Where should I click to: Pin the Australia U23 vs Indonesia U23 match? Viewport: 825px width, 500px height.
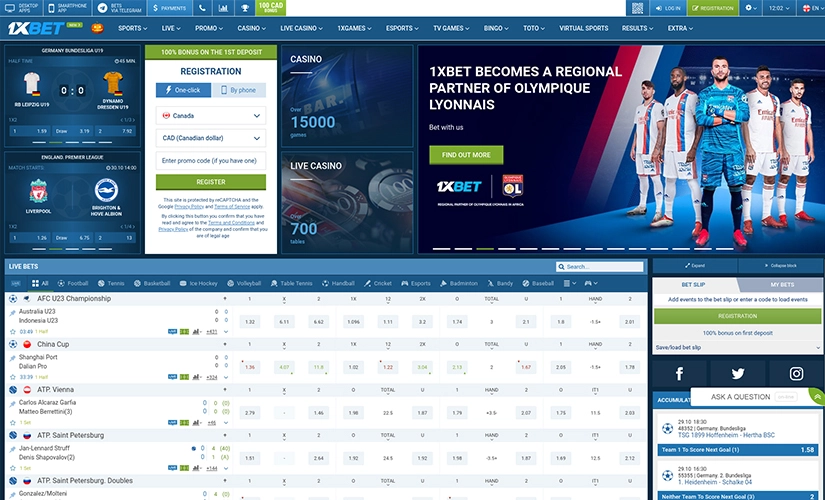13,313
